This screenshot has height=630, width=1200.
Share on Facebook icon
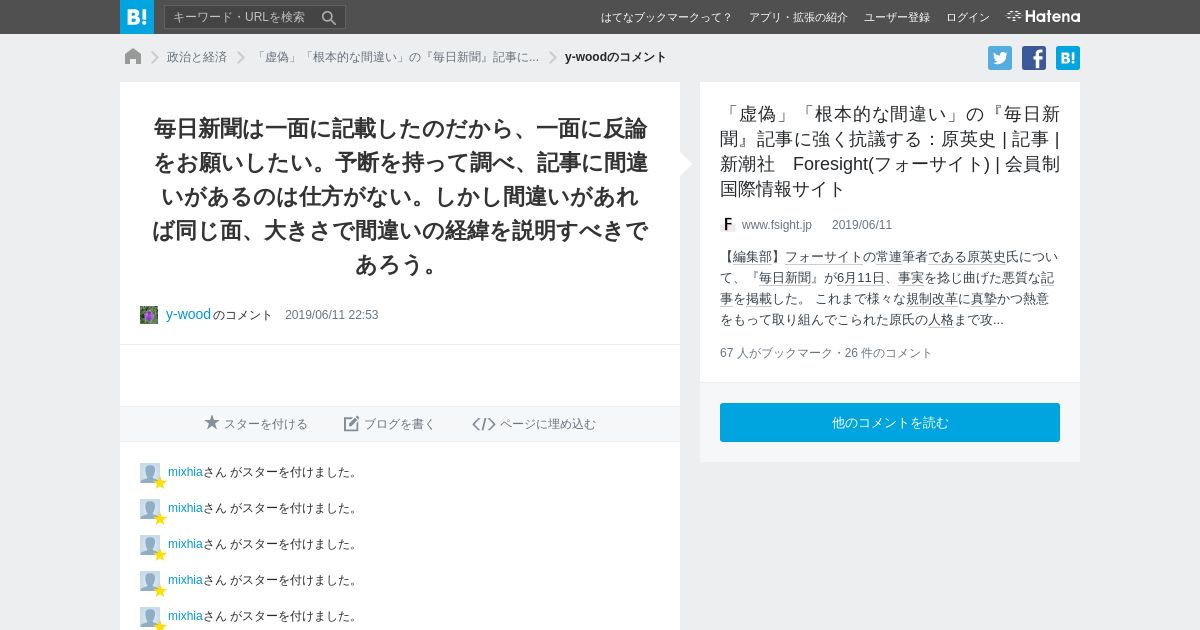(1034, 58)
